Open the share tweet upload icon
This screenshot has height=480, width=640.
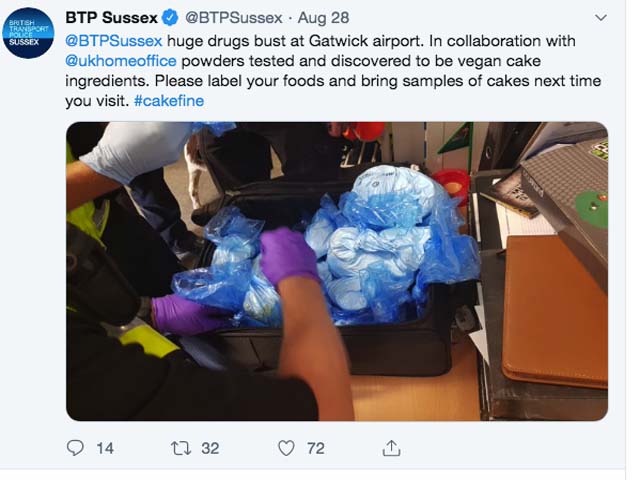coord(391,448)
